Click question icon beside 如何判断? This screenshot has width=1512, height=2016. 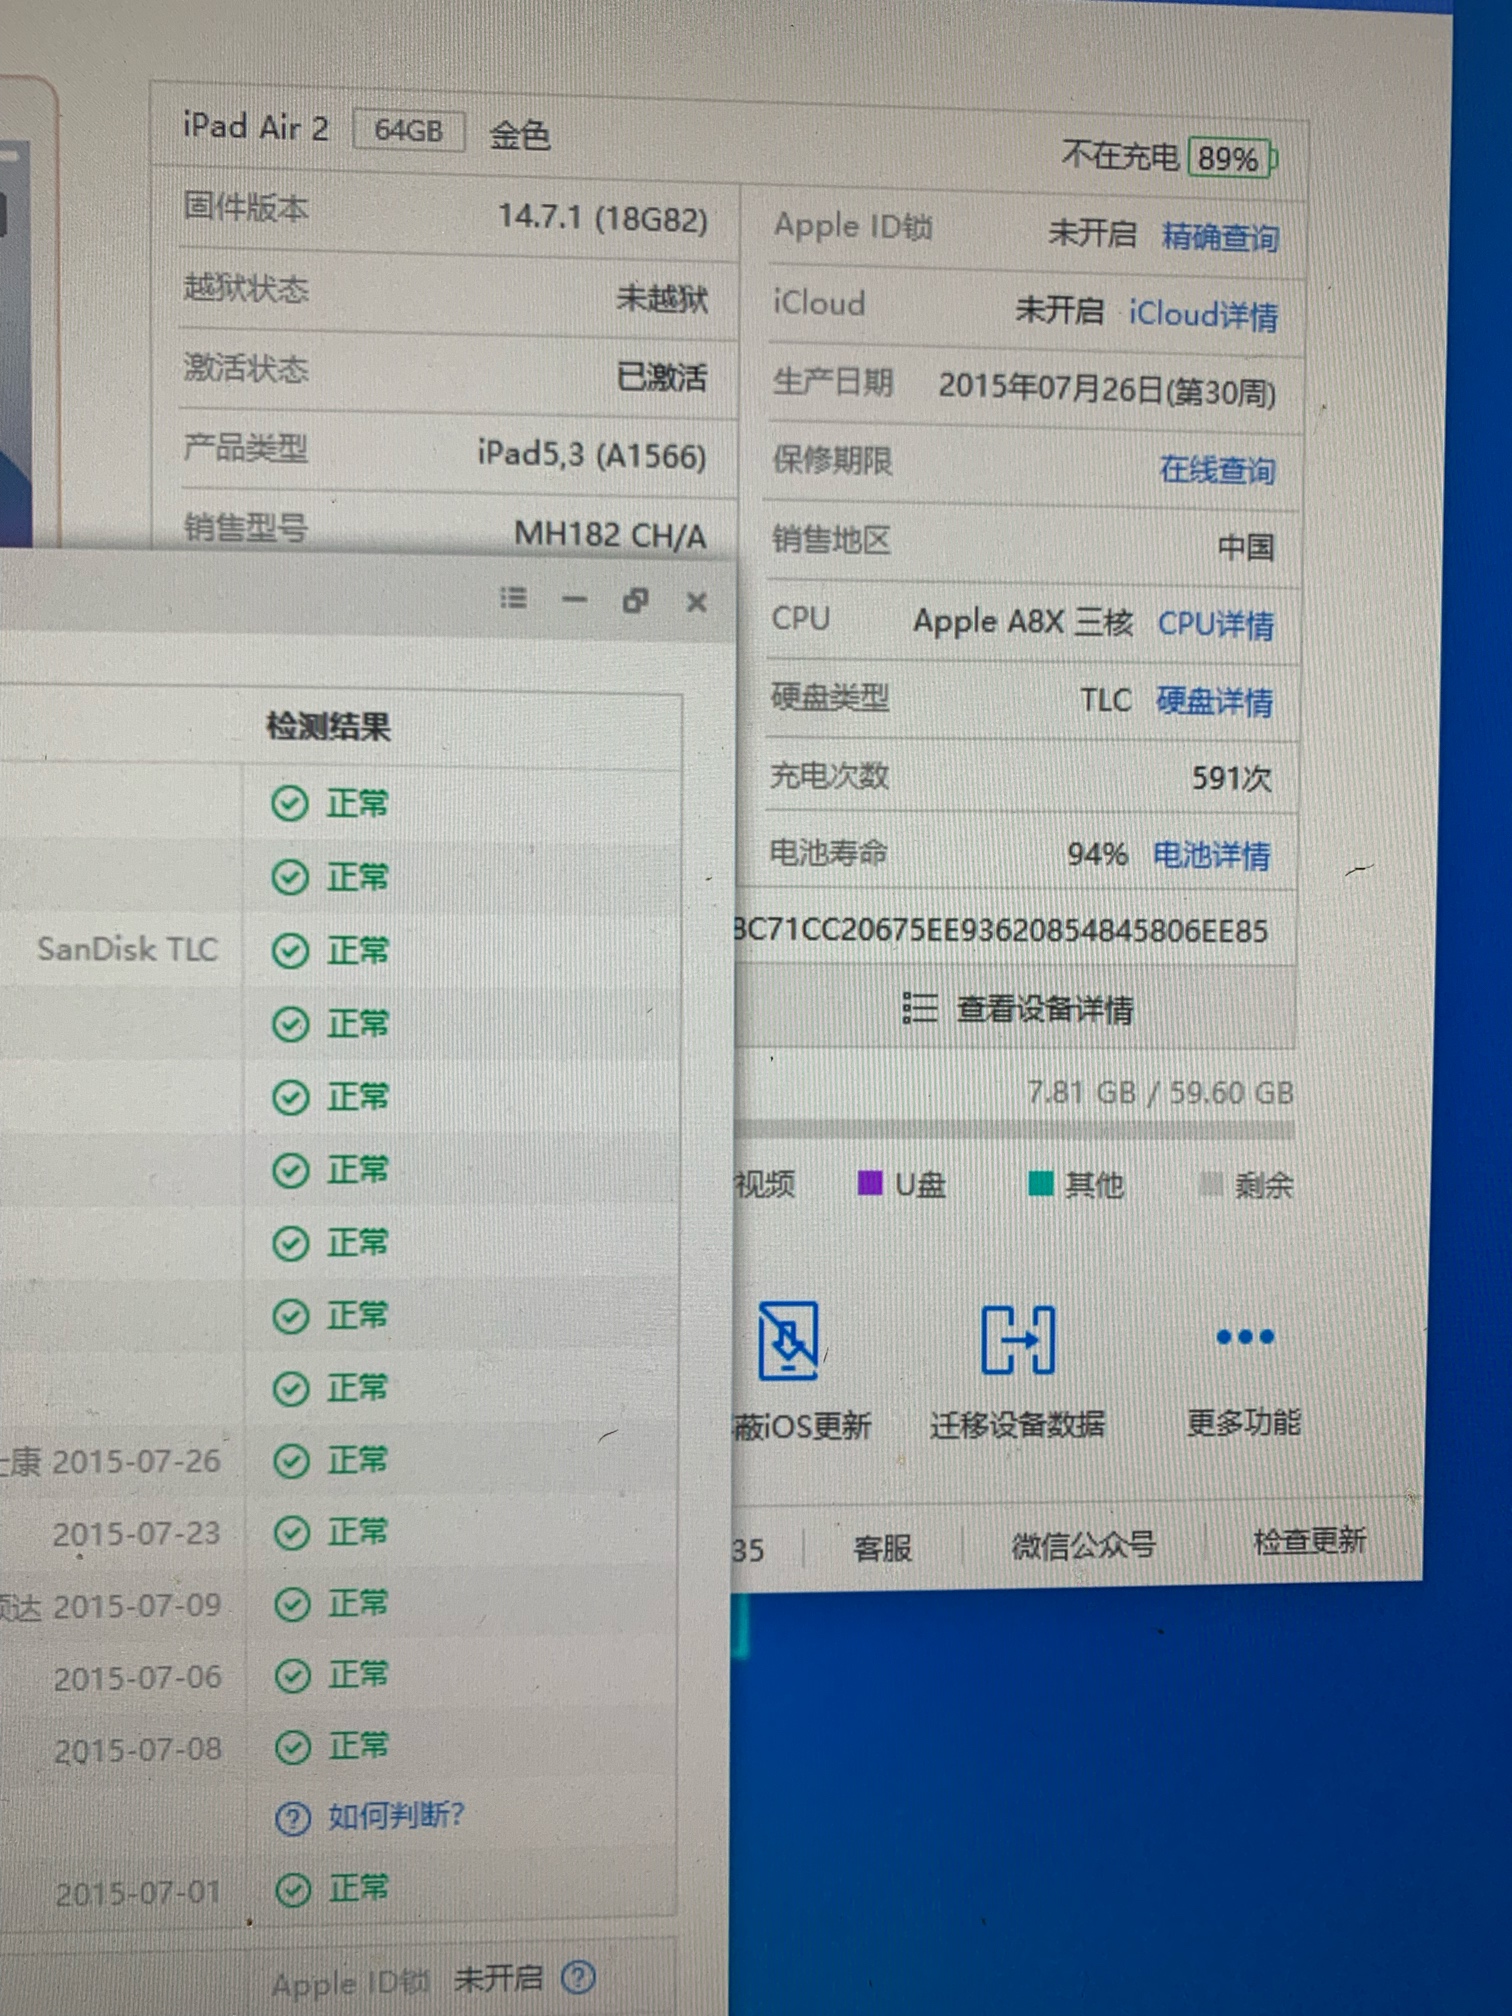coord(292,1818)
